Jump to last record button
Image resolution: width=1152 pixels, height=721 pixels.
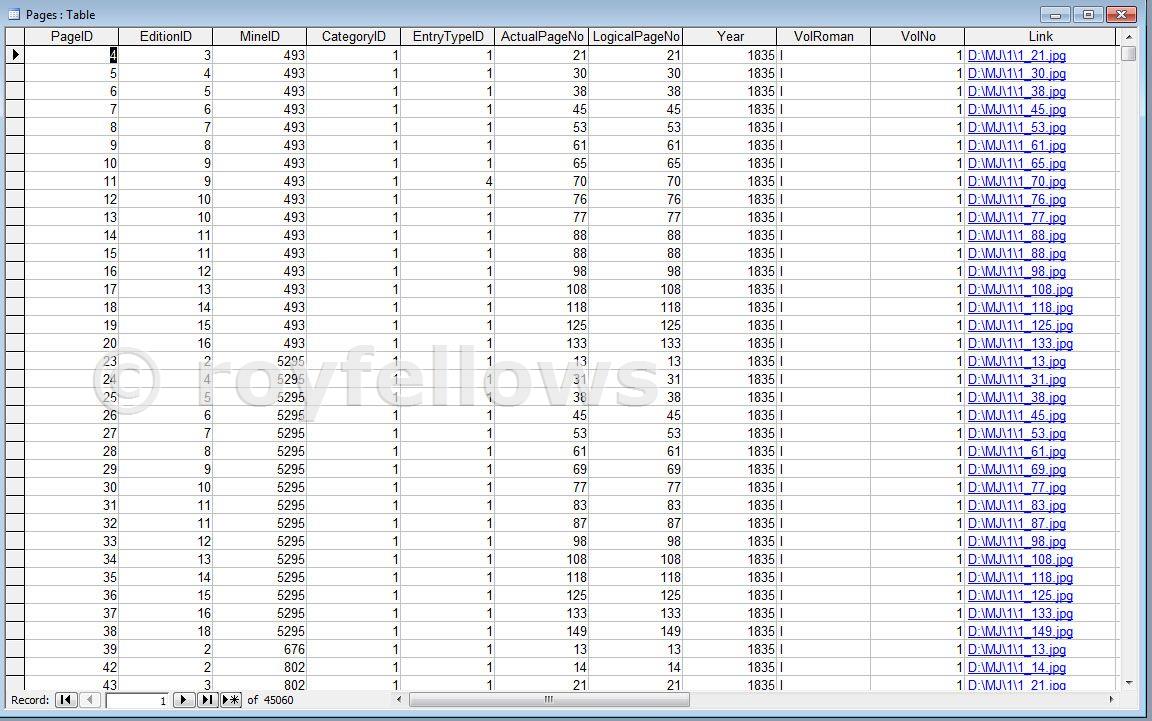(207, 700)
